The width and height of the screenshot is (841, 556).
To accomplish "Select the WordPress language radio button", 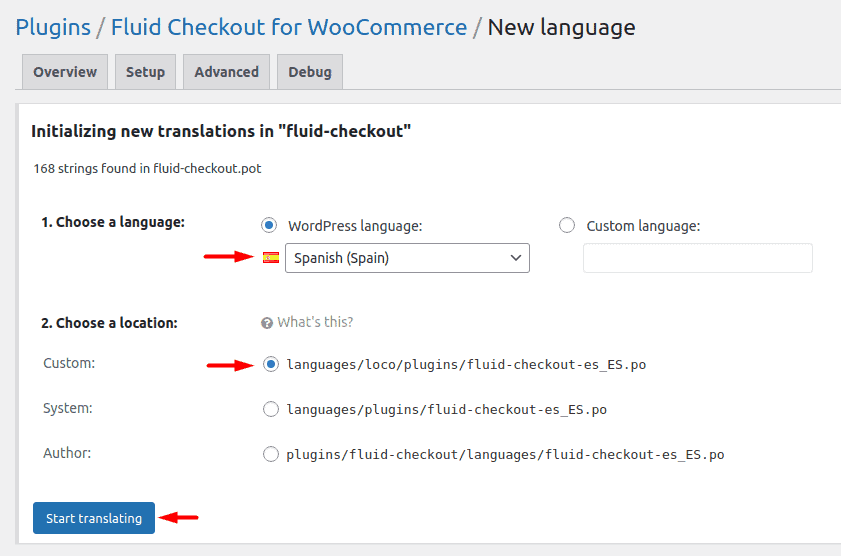I will tap(268, 226).
